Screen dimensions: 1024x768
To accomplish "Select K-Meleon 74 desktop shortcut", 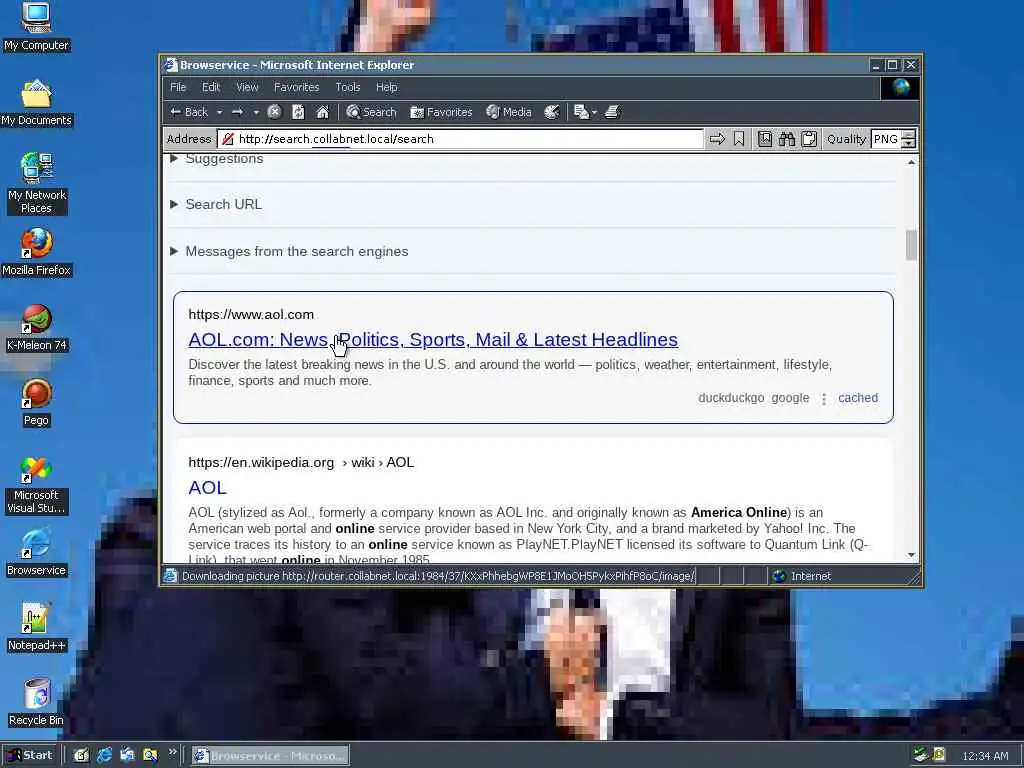I will click(36, 328).
